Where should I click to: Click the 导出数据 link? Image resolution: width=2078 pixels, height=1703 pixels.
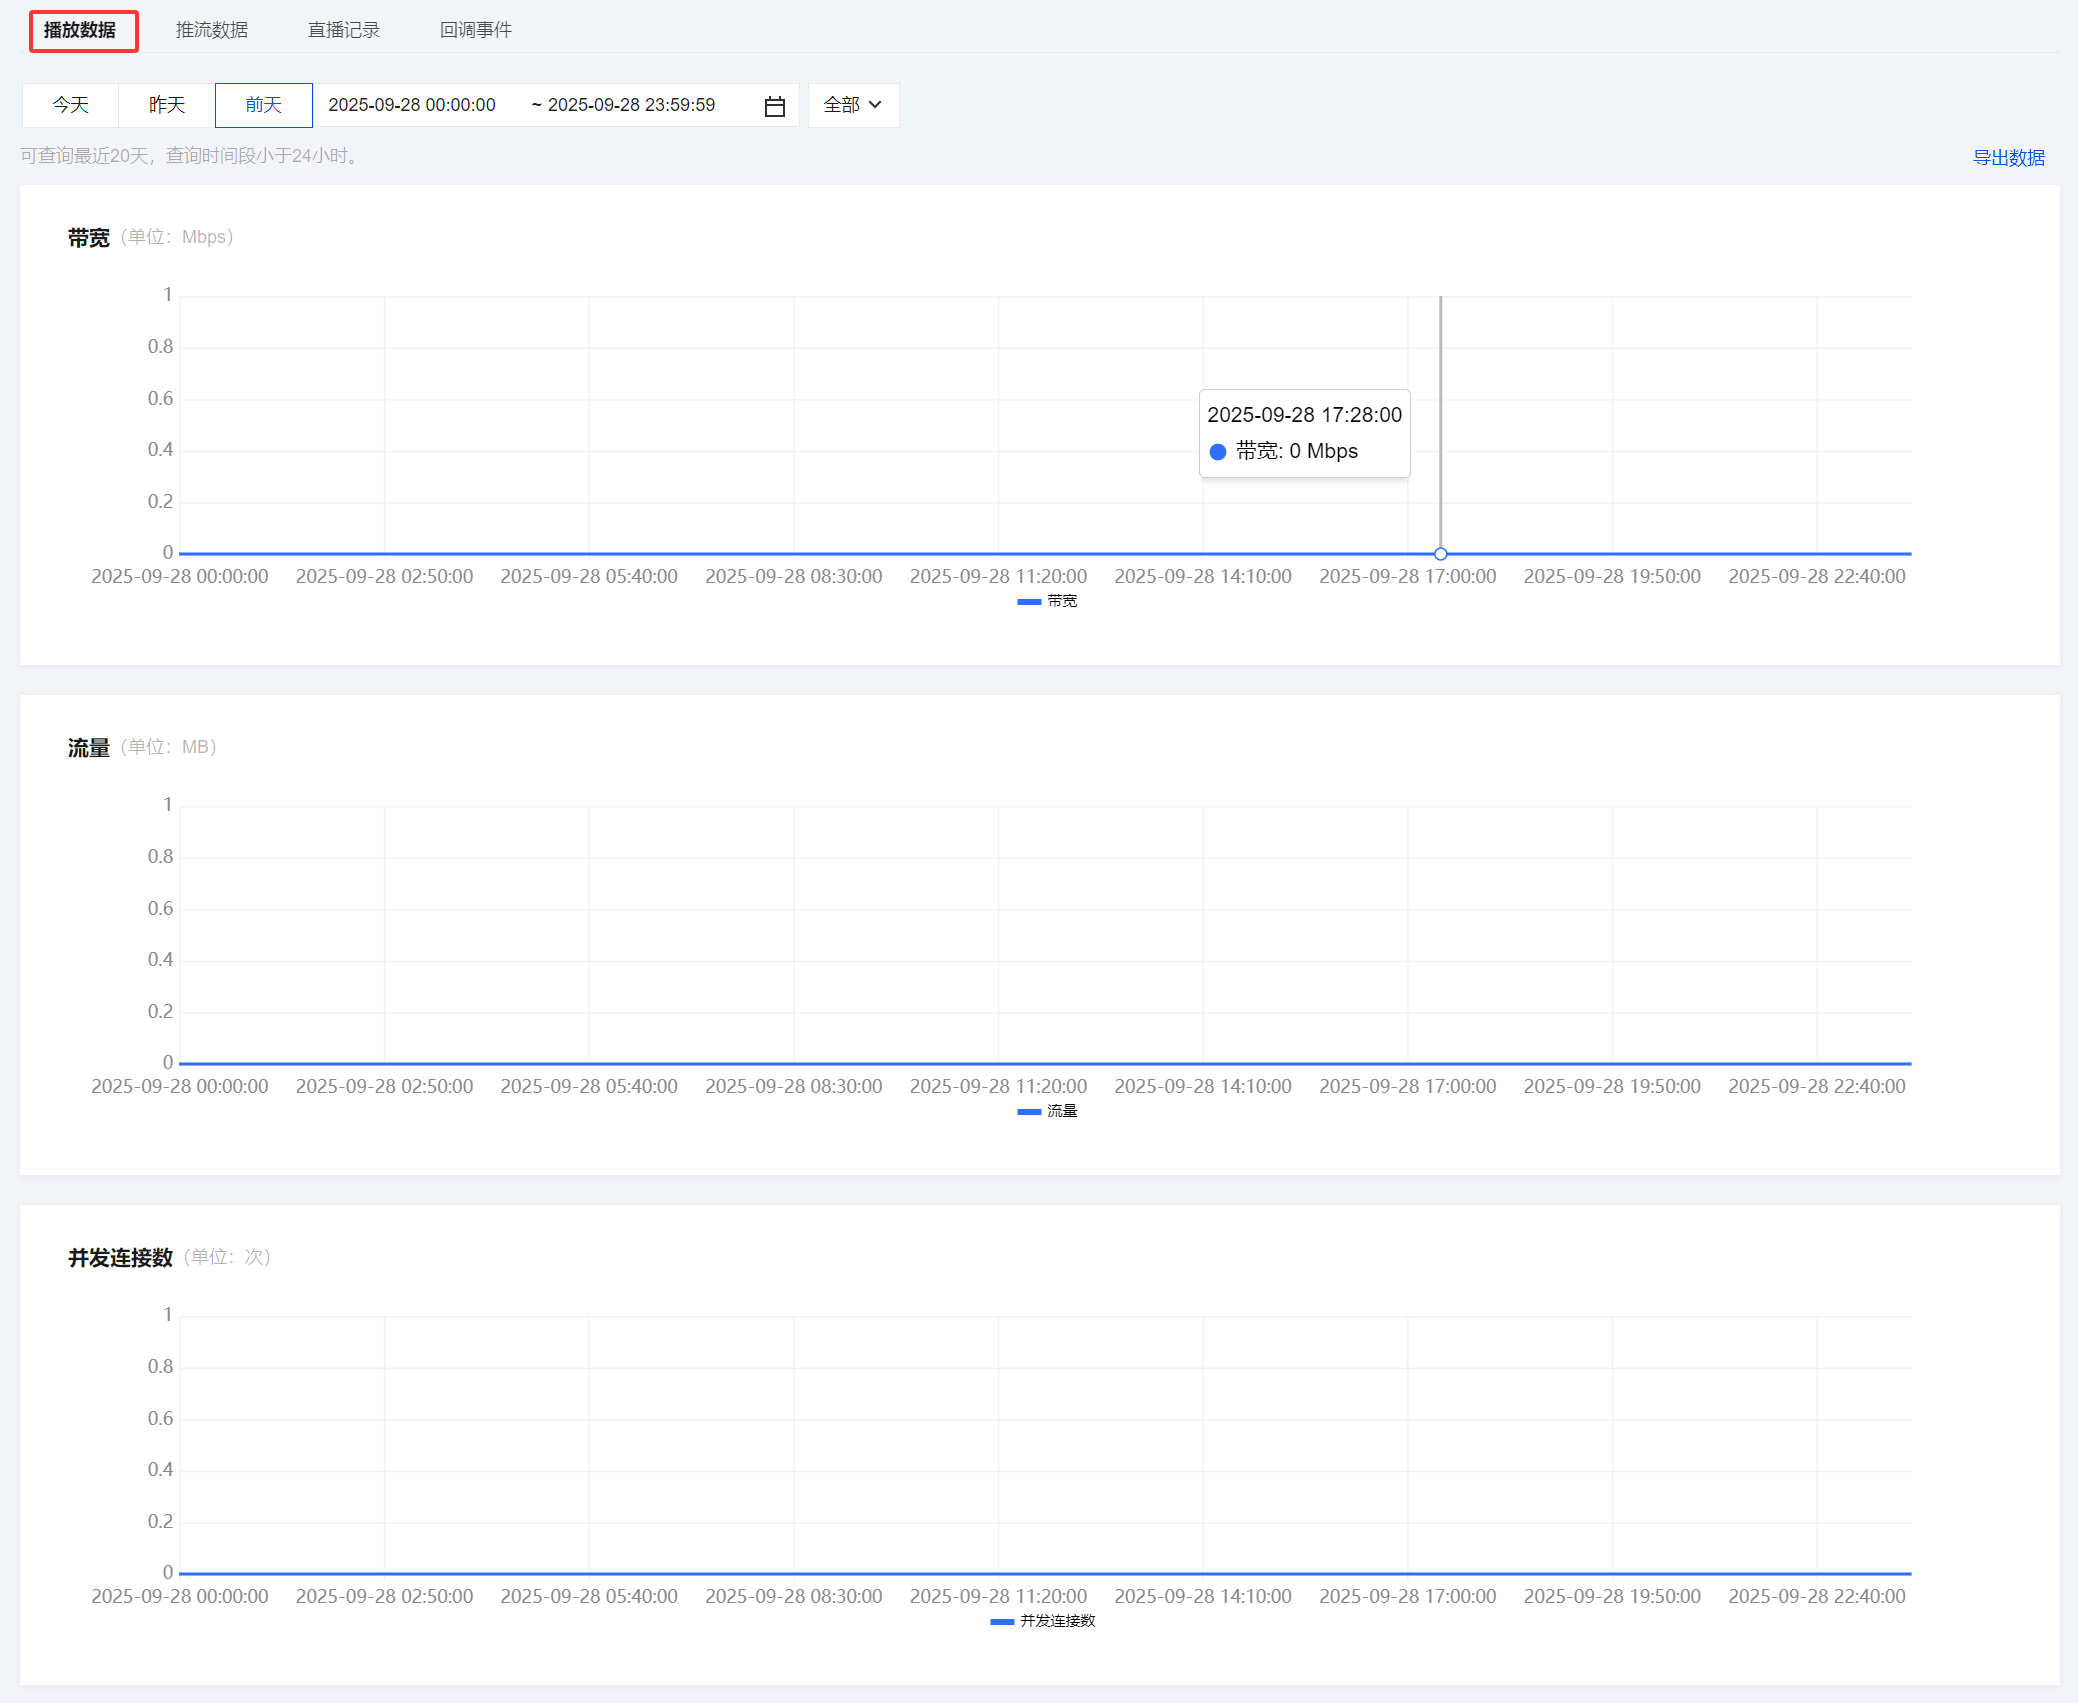click(x=2008, y=157)
